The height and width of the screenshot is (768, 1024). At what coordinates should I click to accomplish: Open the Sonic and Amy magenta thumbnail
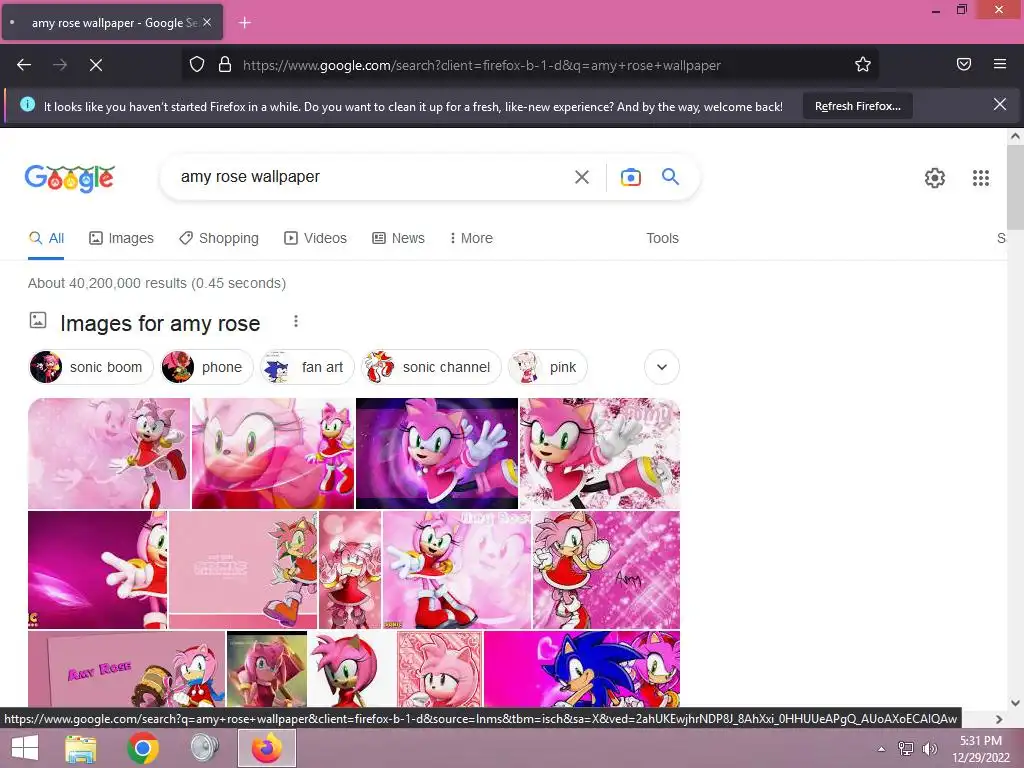[x=582, y=669]
